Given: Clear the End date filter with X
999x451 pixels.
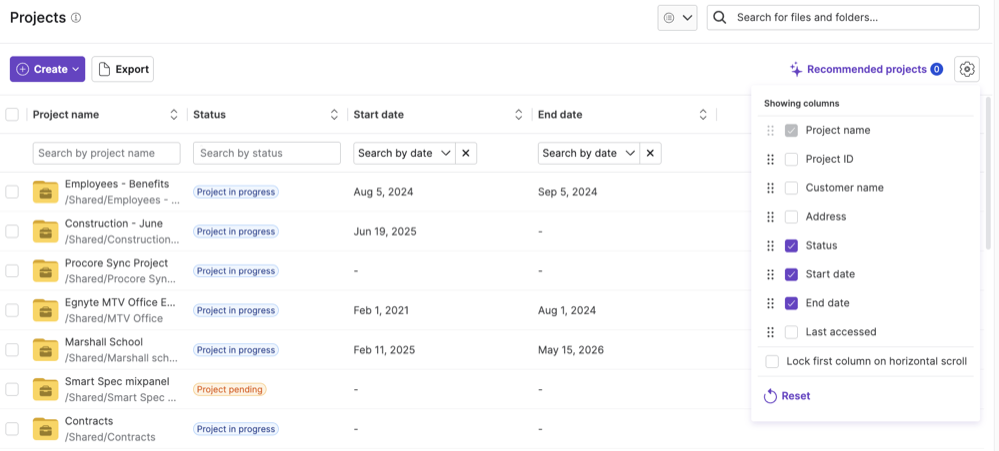Looking at the screenshot, I should pos(650,153).
